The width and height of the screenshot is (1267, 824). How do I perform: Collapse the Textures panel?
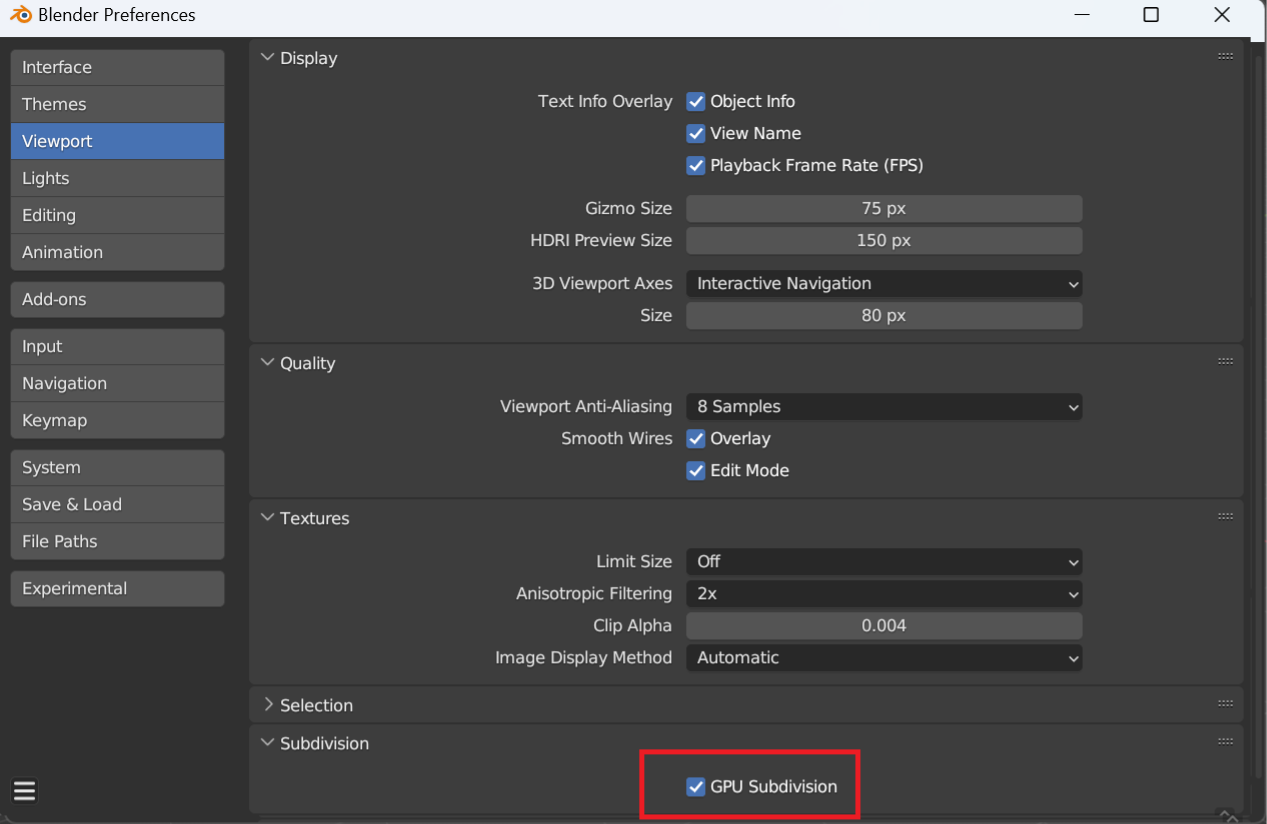click(x=267, y=518)
